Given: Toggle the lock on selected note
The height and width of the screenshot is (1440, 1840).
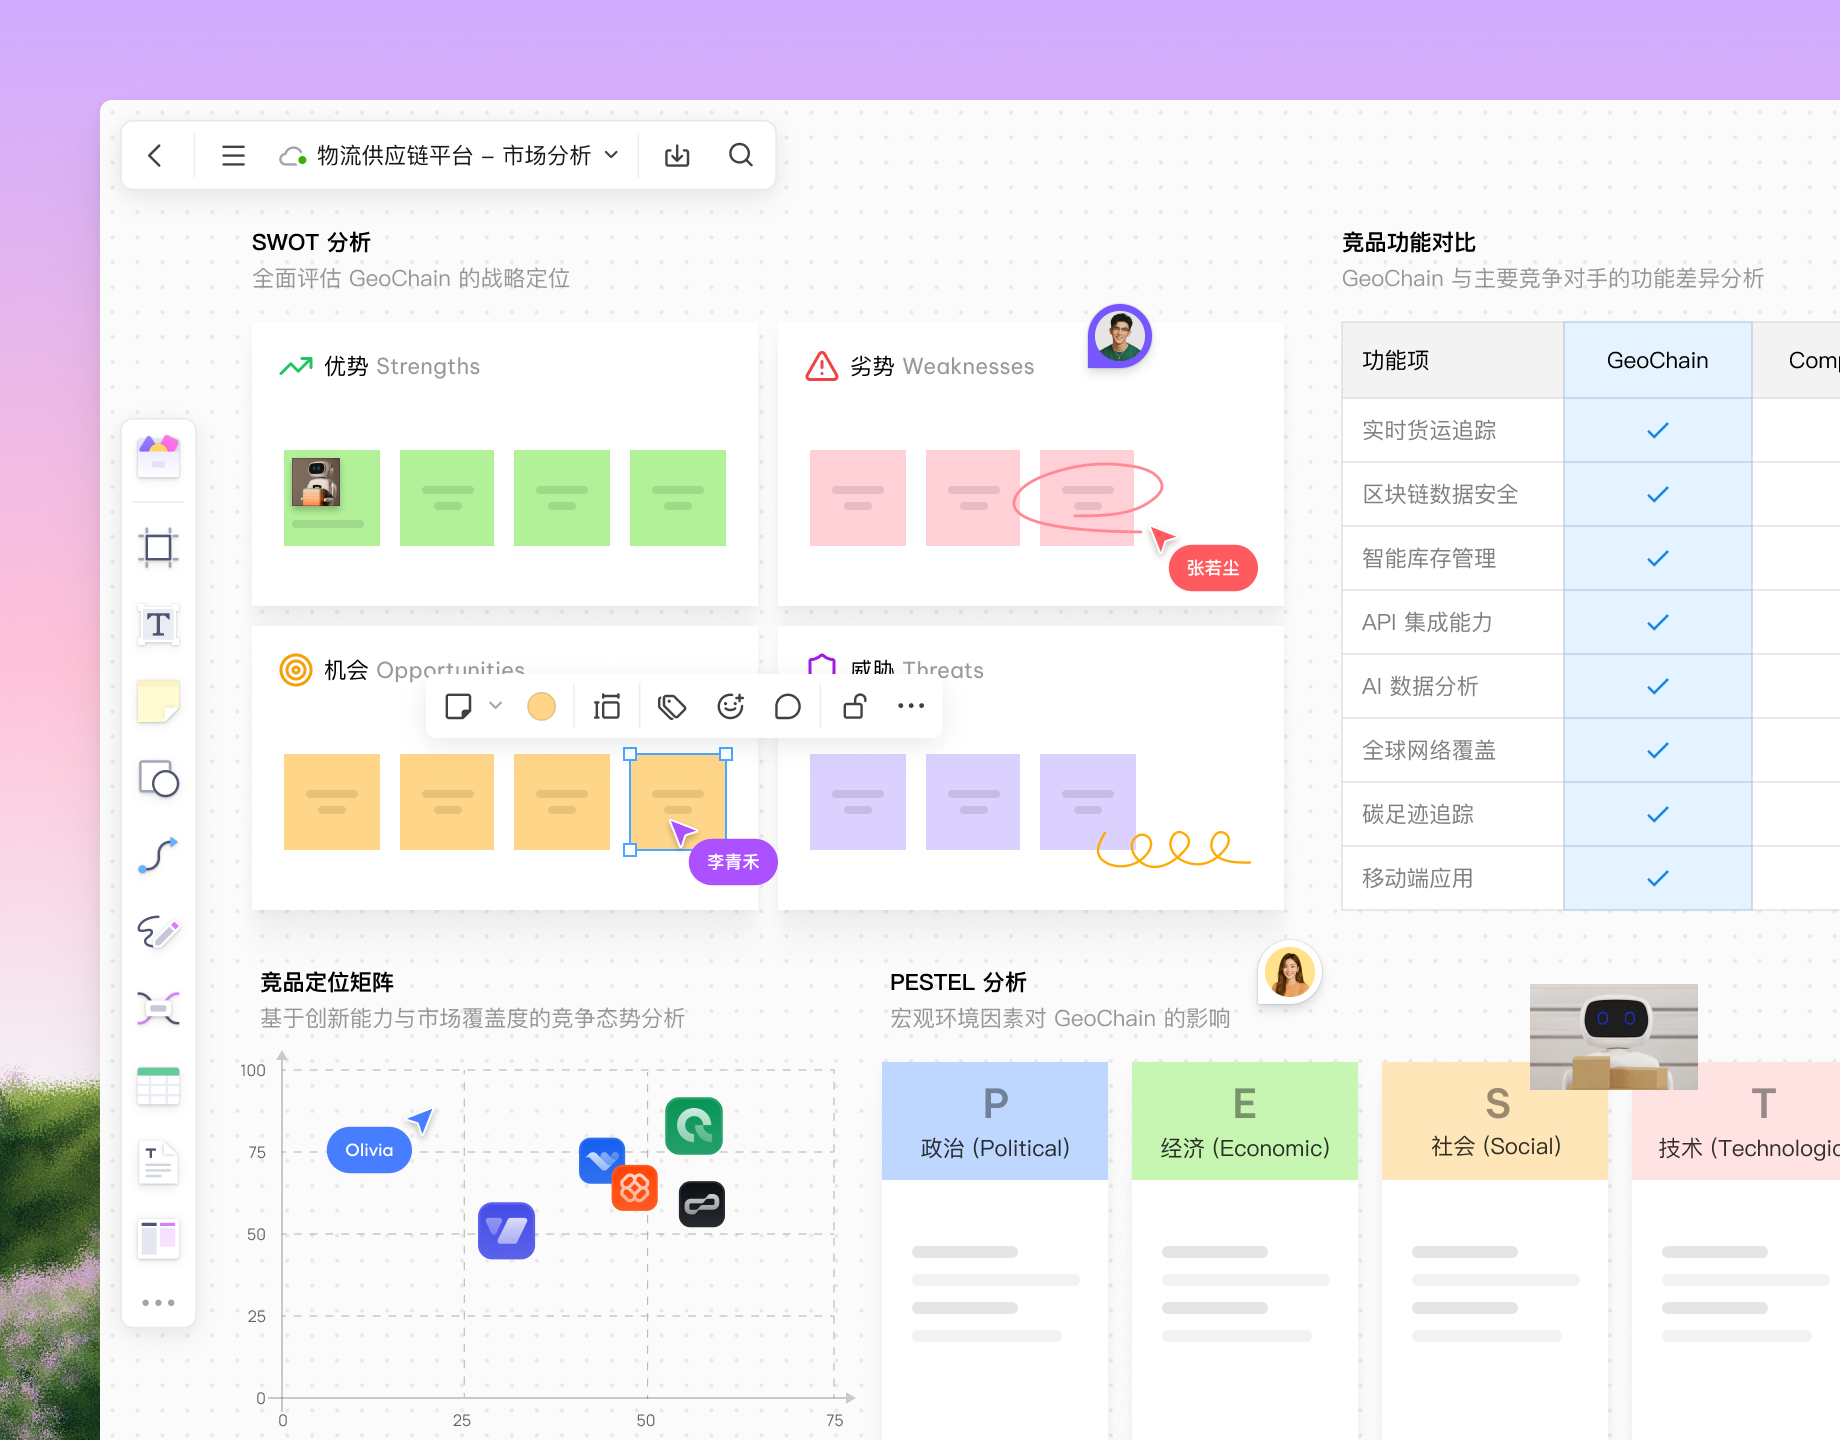Looking at the screenshot, I should coord(854,707).
